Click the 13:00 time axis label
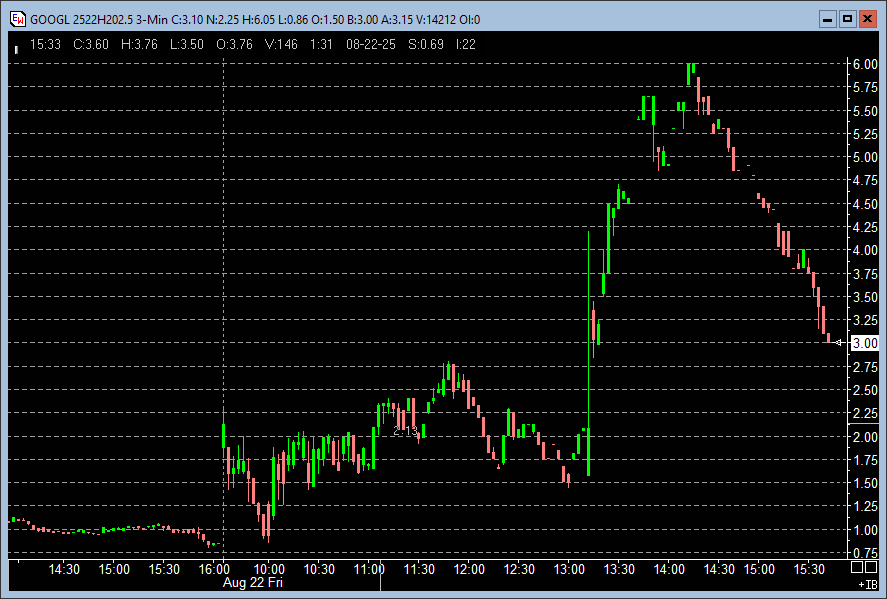 coord(569,569)
